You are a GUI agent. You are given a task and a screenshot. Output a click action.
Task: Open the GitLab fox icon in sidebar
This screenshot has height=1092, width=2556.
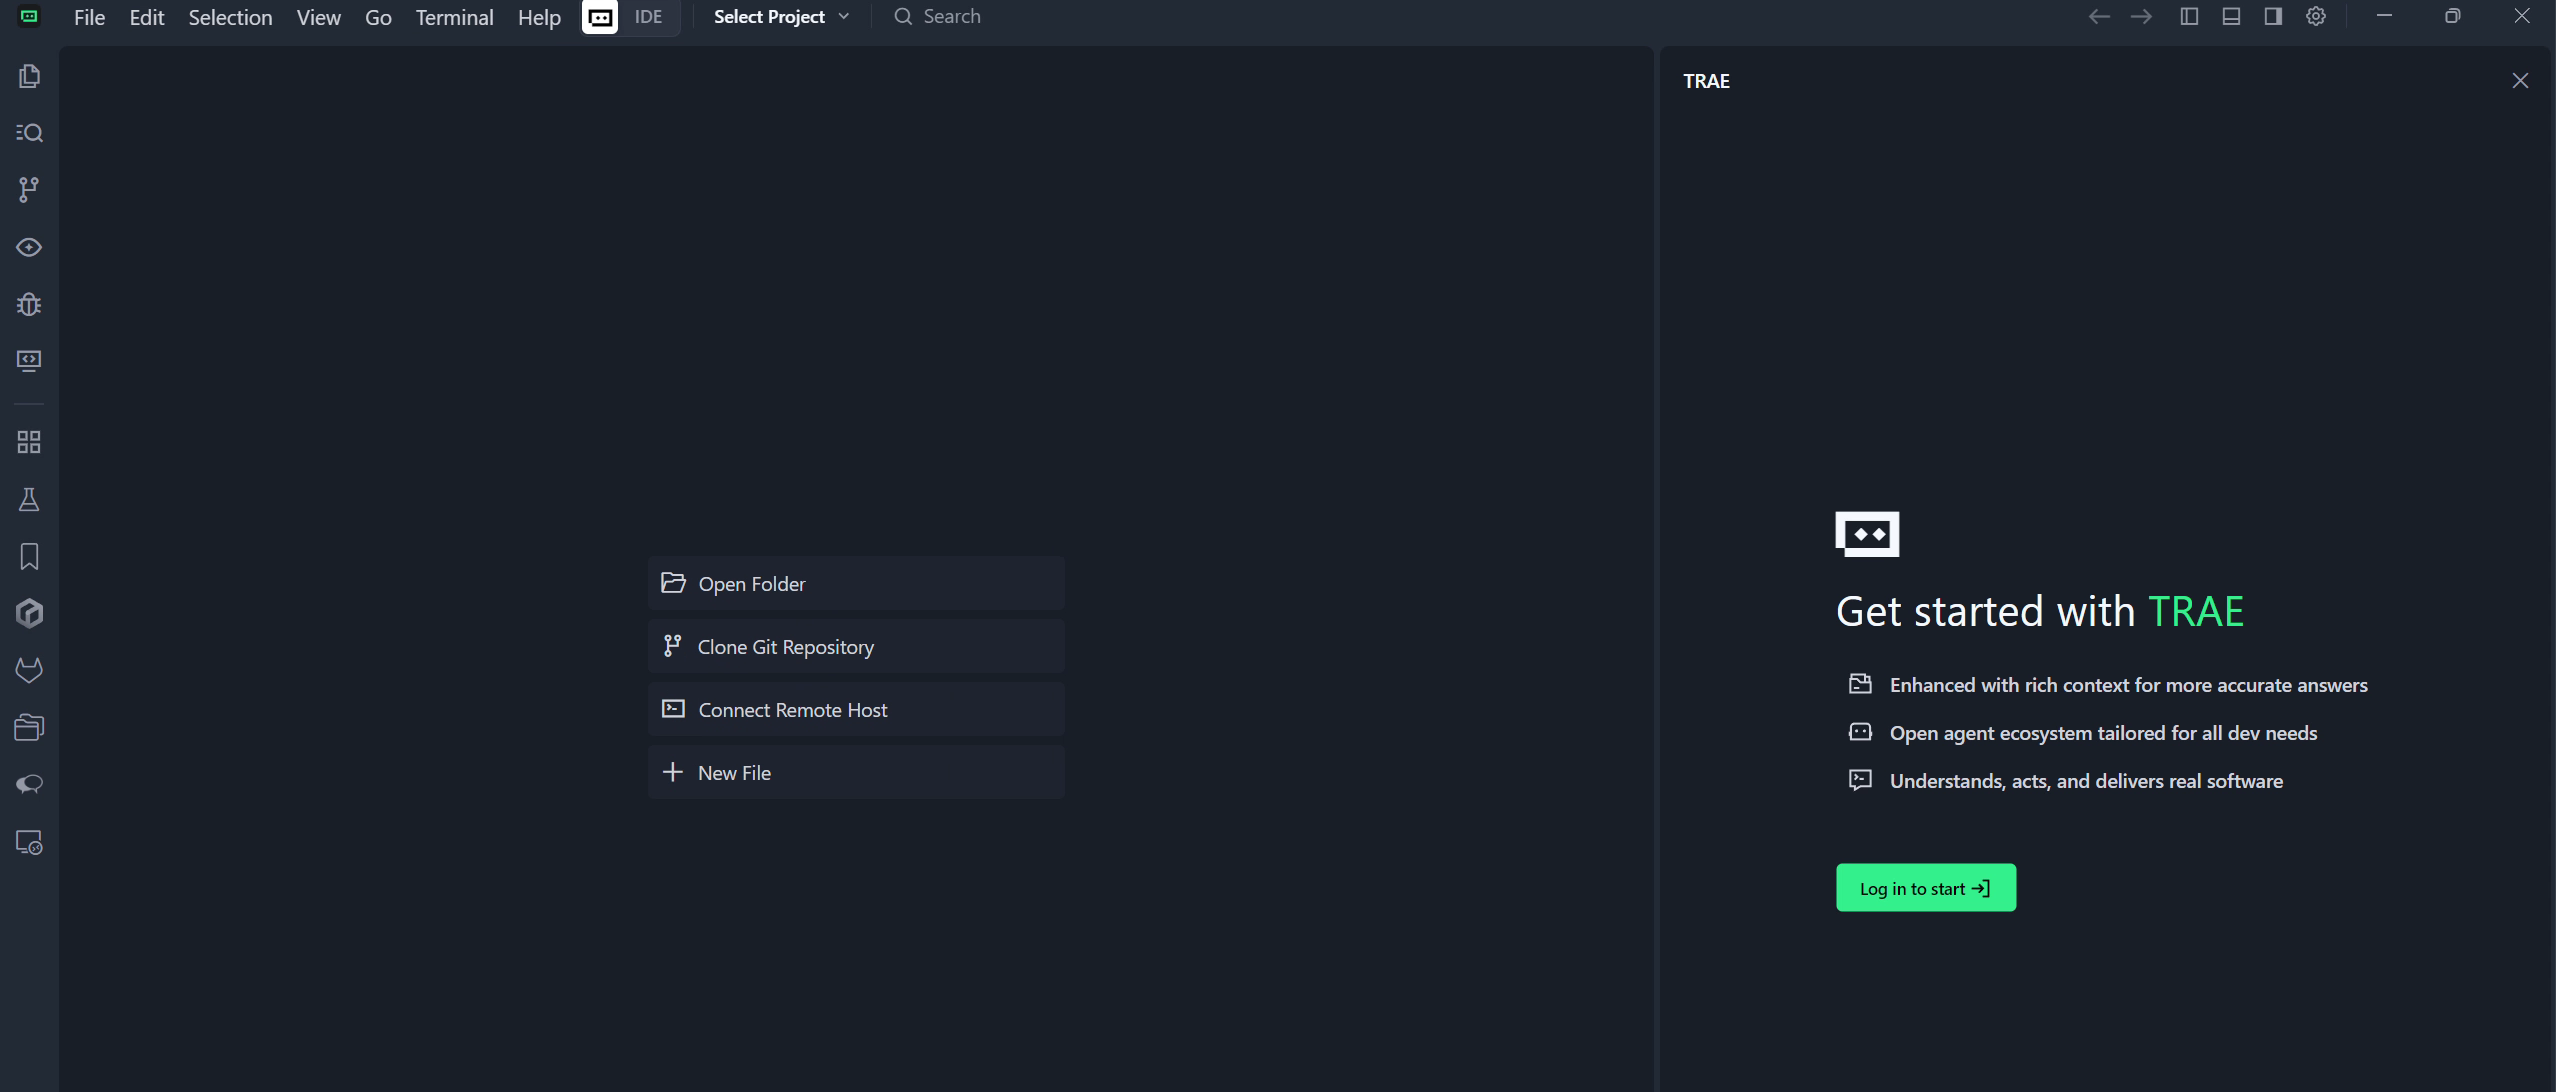click(29, 670)
